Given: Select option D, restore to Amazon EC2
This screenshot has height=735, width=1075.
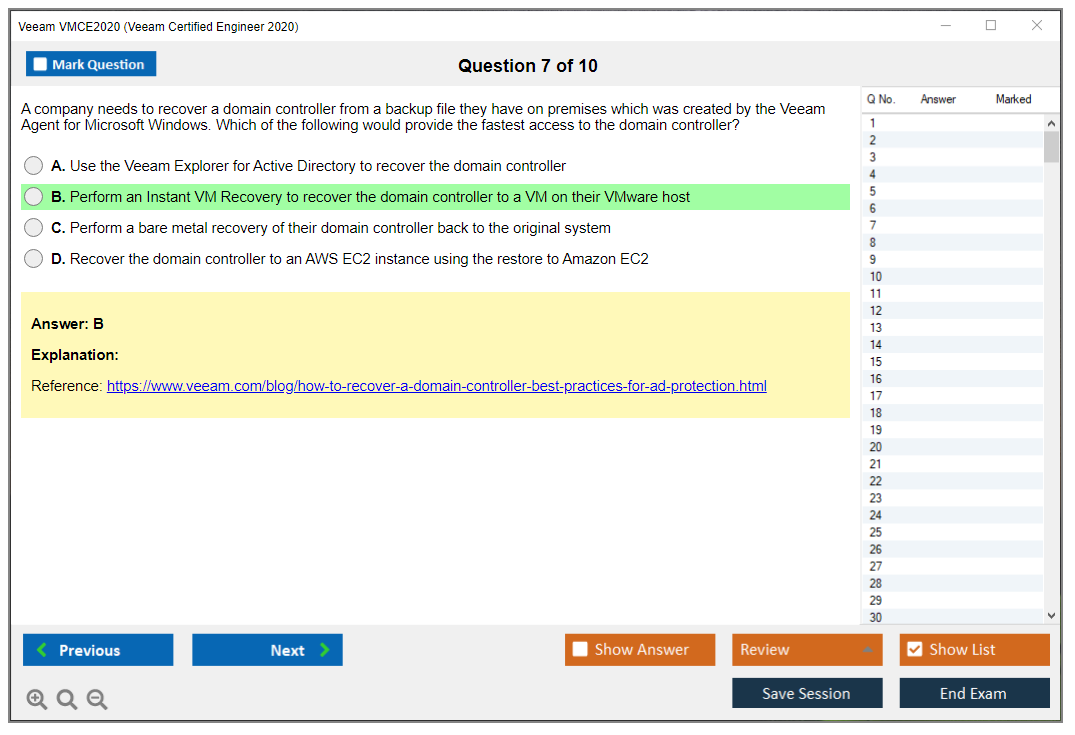Looking at the screenshot, I should tap(34, 259).
